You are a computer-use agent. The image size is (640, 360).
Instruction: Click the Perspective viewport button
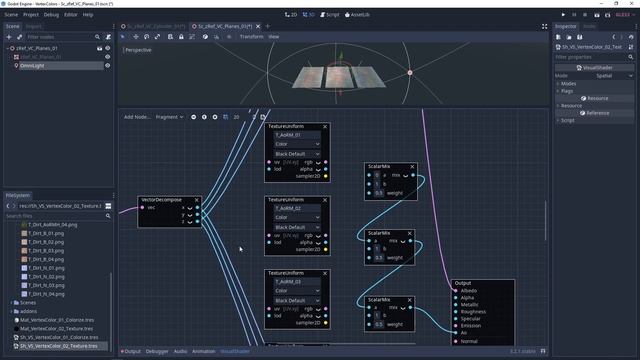point(138,50)
